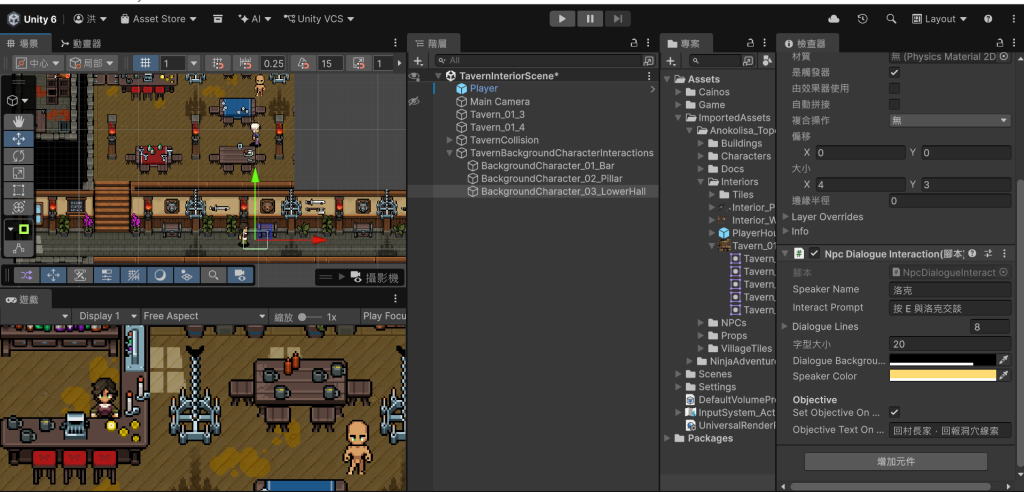Start Play mode with the Play button

click(x=562, y=19)
